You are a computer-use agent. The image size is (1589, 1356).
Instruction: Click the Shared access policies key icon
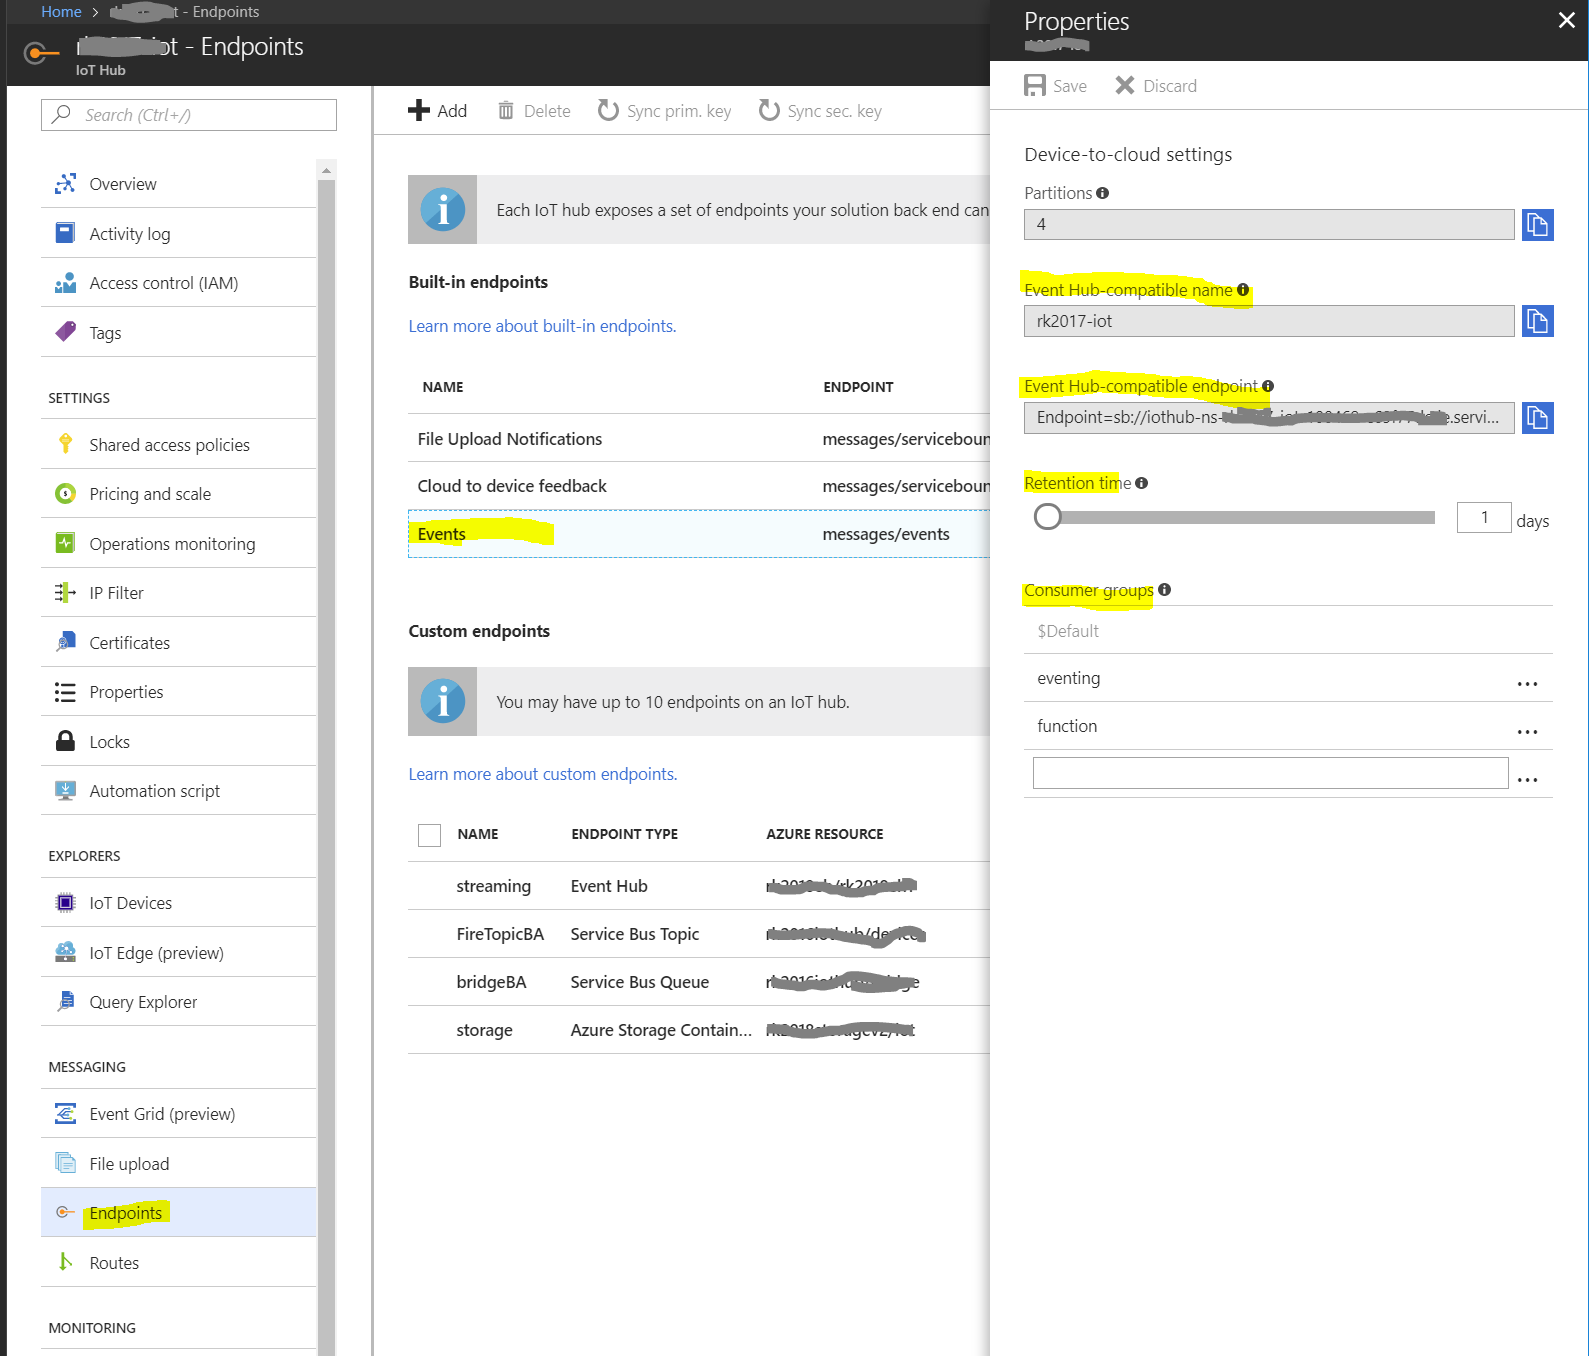click(x=65, y=444)
